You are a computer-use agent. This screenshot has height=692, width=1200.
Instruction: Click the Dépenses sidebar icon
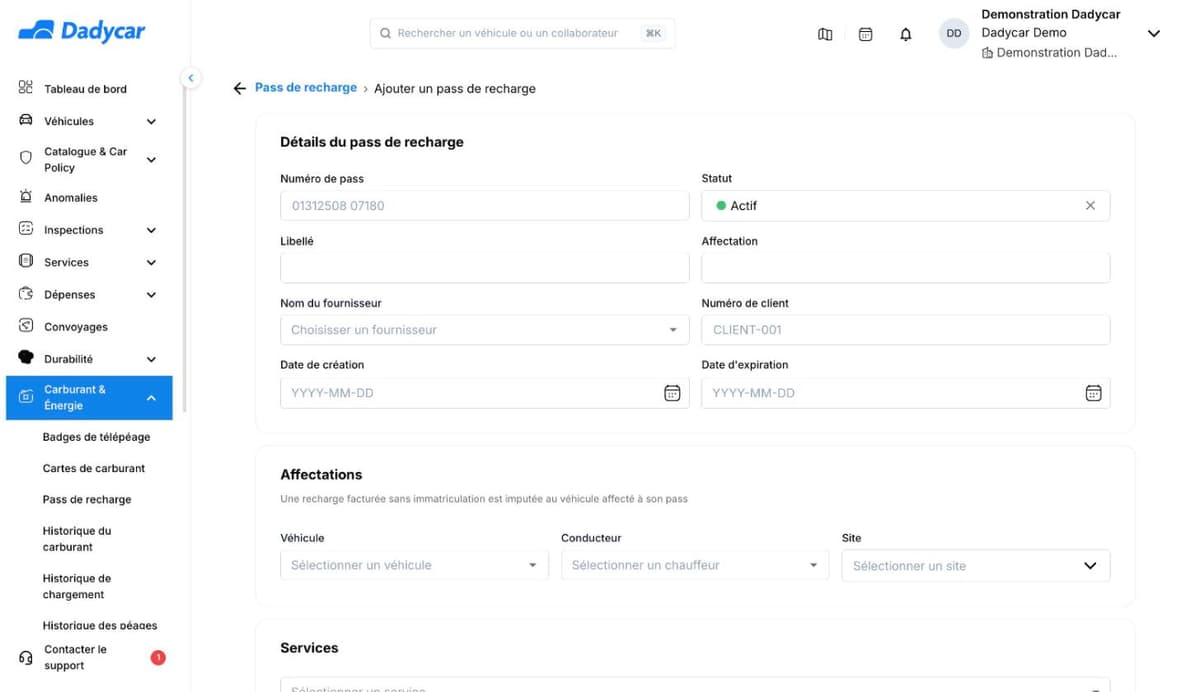[x=26, y=294]
